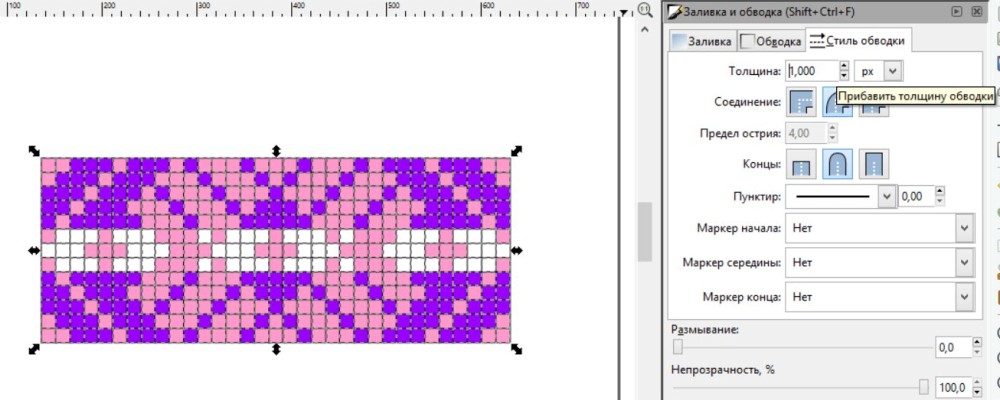
Task: Switch to the Заливка tab
Action: coord(702,41)
